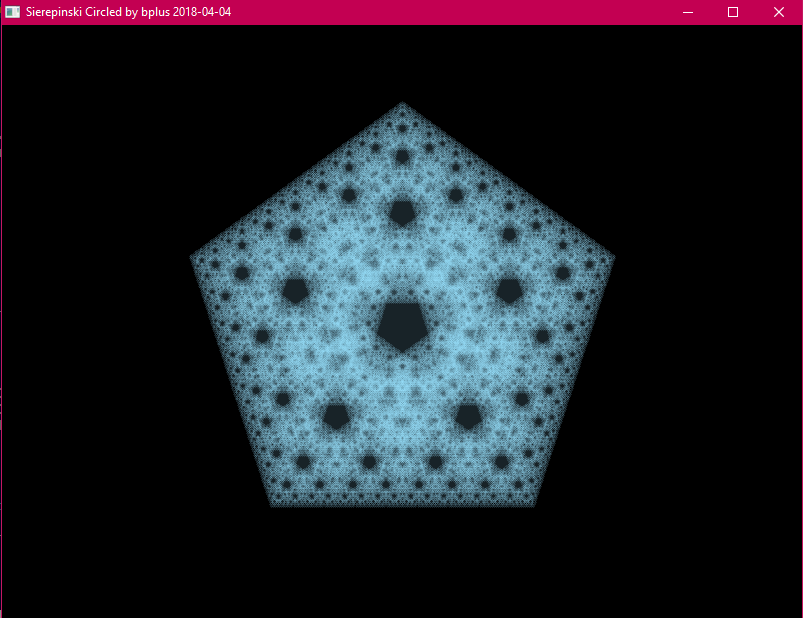Click the rightmost vertex of the fractal pentagon
The width and height of the screenshot is (803, 618).
(613, 258)
